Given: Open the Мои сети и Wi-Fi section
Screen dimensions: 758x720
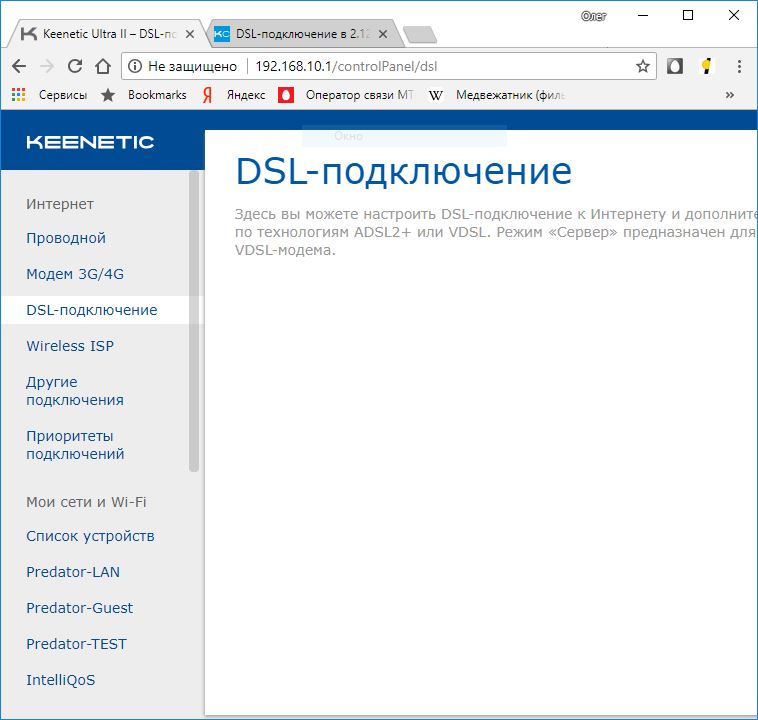Looking at the screenshot, I should [x=86, y=502].
